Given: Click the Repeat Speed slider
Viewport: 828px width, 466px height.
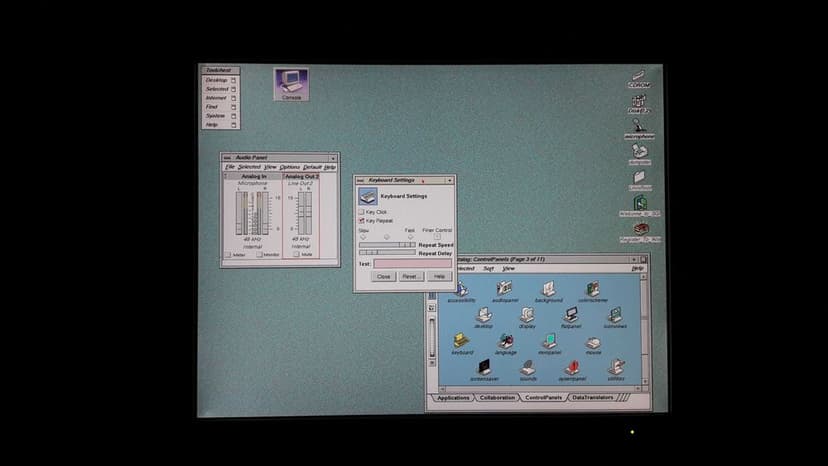Looking at the screenshot, I should pyautogui.click(x=387, y=245).
